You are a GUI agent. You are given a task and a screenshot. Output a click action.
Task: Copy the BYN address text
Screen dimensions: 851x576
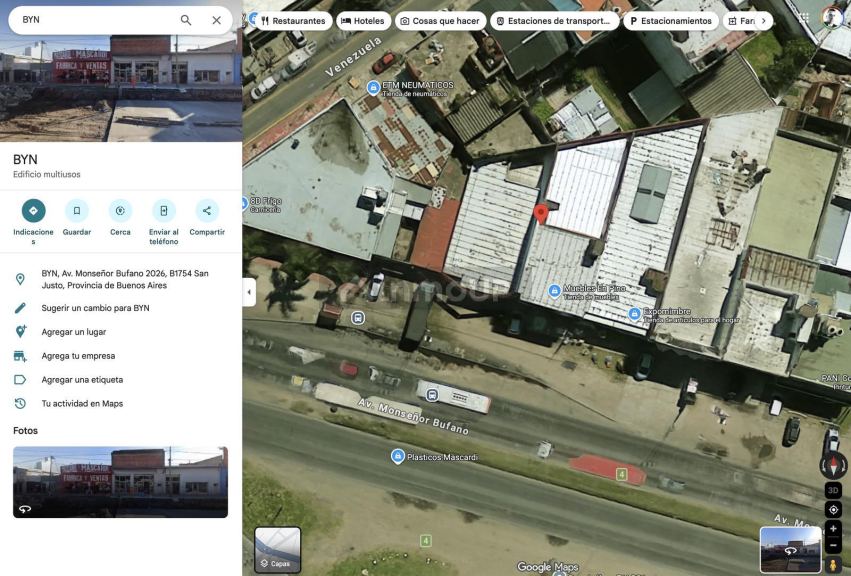pyautogui.click(x=125, y=279)
